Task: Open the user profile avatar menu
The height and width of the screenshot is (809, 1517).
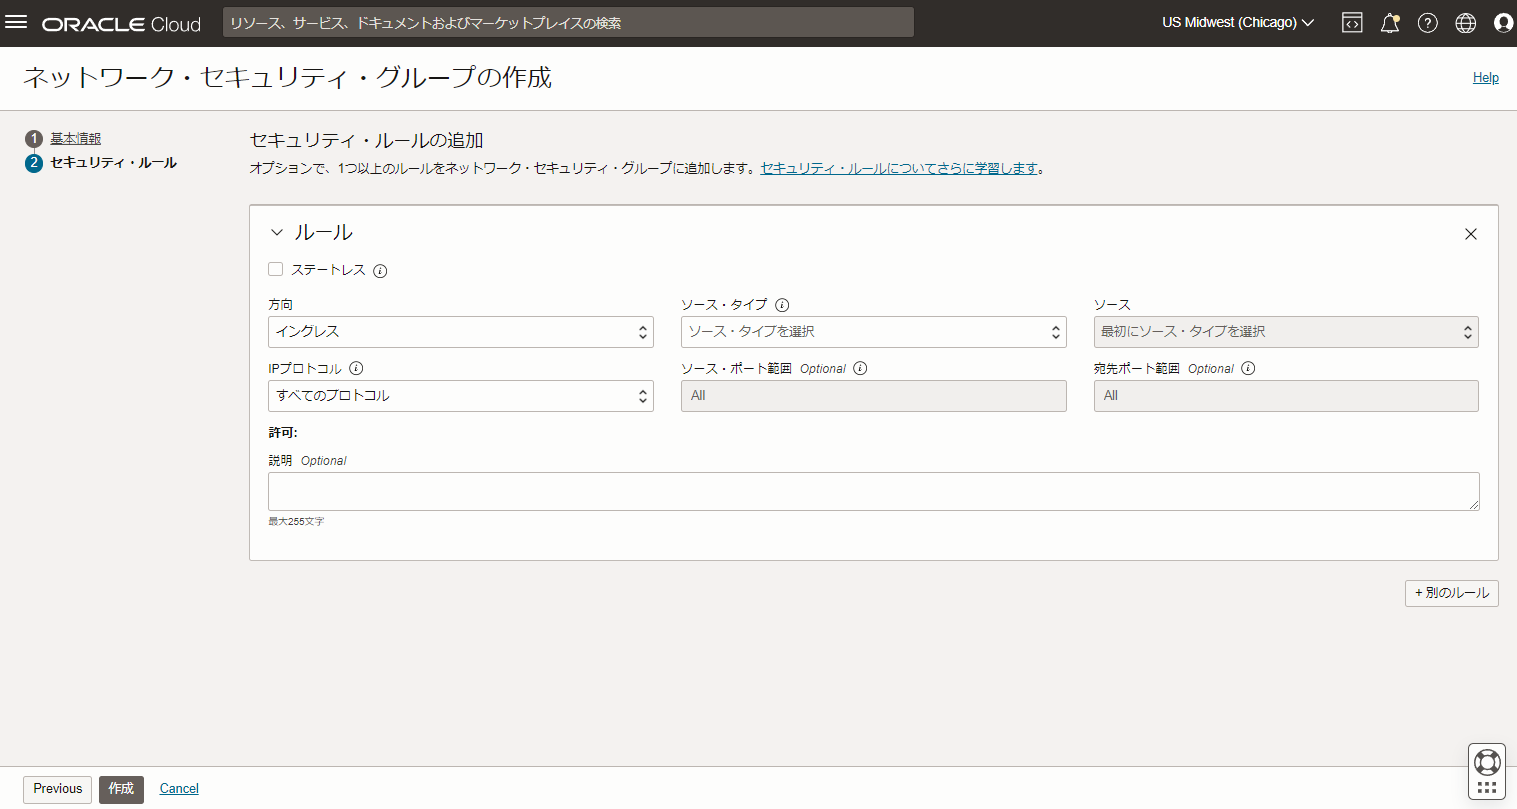Action: [x=1503, y=23]
